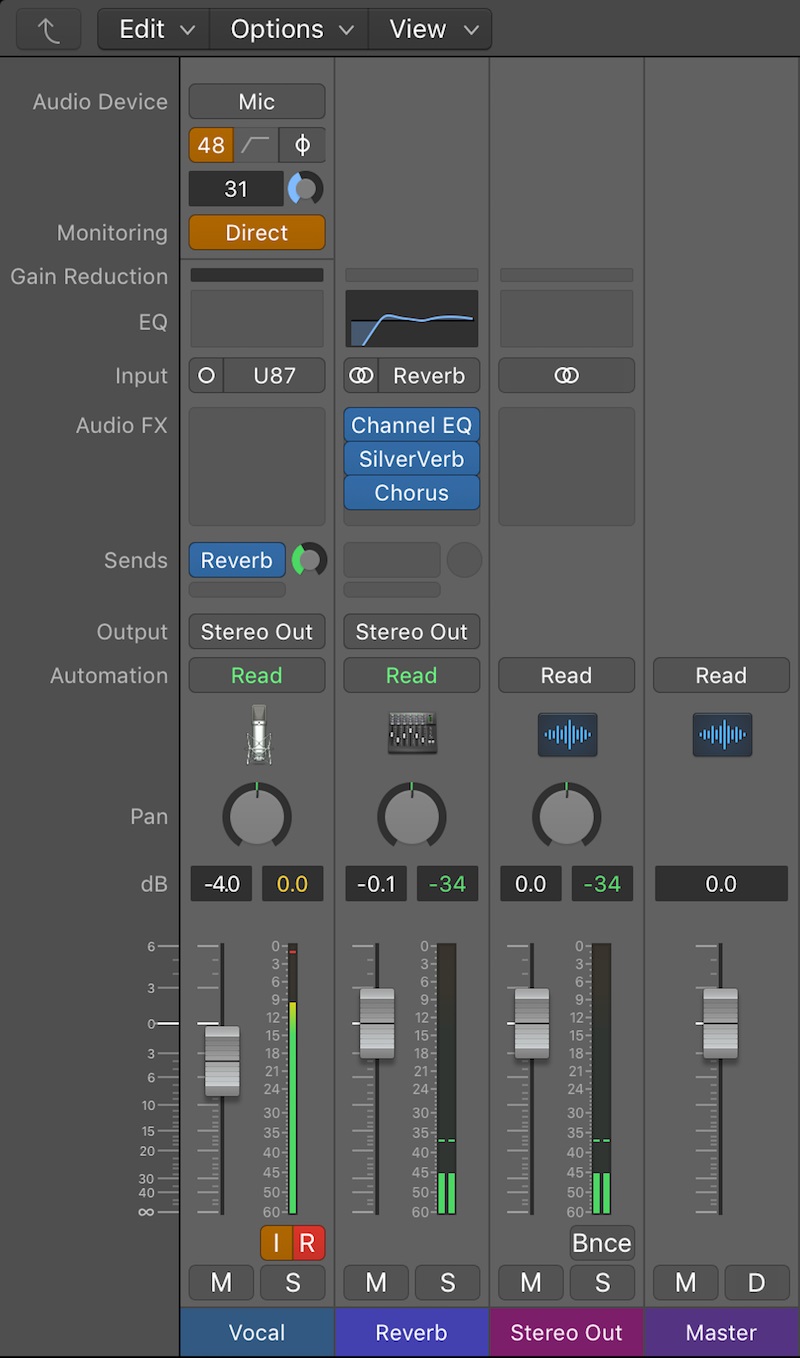
Task: Click the waveform icon on the Master channel
Action: point(721,735)
